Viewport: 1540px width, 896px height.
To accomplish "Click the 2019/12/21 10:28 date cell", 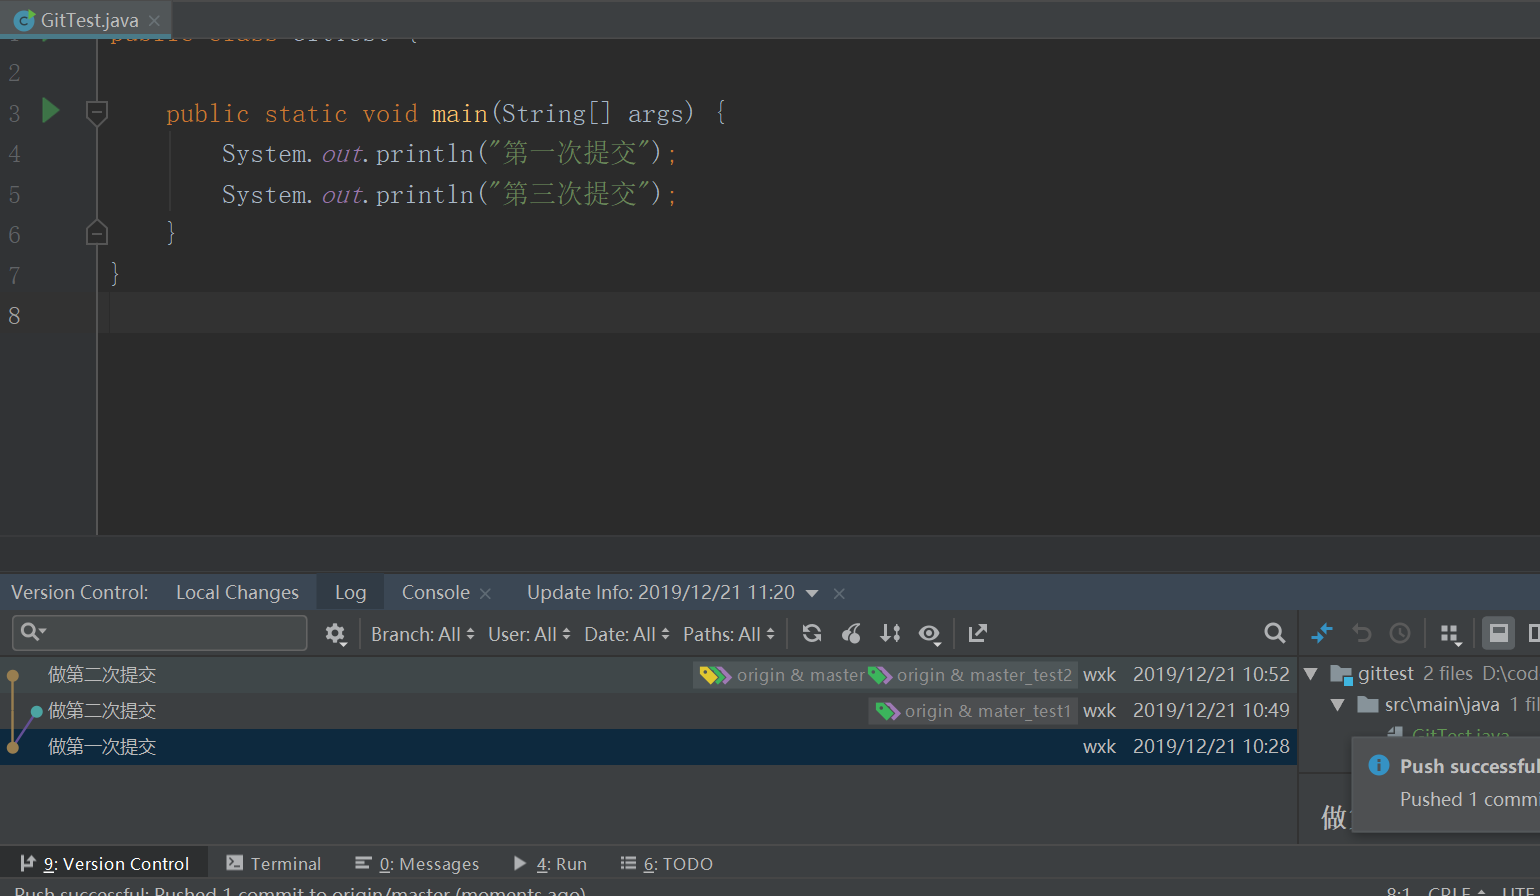I will (x=1211, y=747).
